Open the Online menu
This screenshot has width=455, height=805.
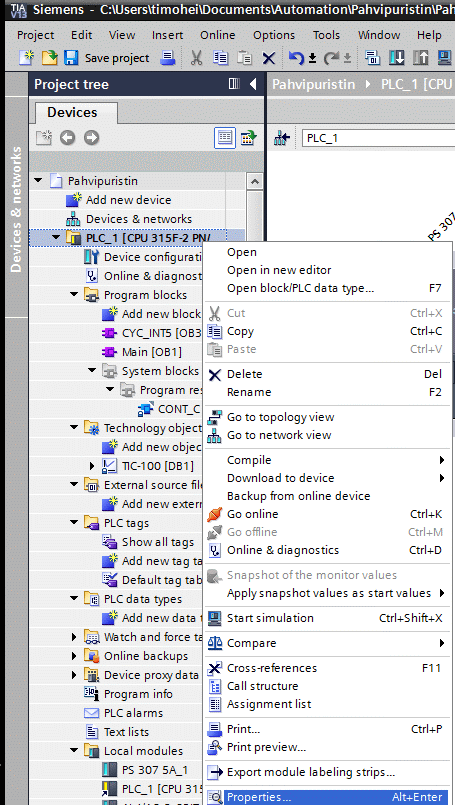click(218, 35)
